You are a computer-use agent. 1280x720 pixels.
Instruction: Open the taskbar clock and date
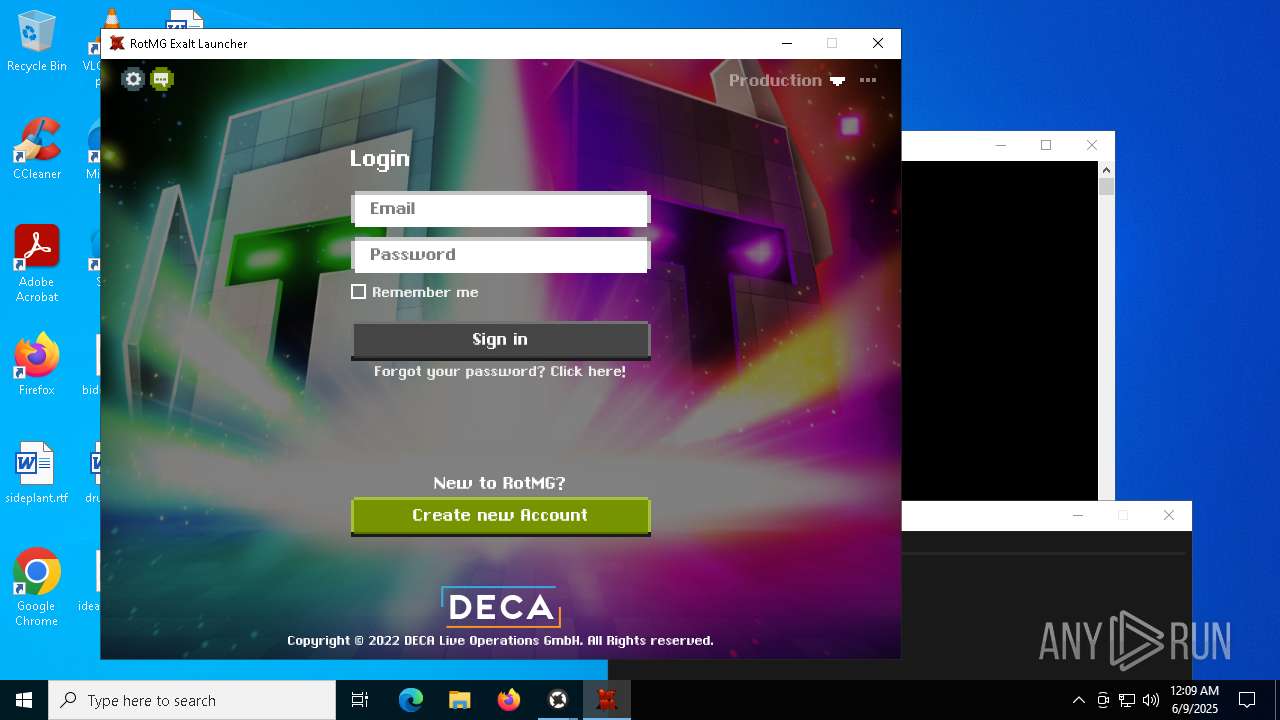1194,700
